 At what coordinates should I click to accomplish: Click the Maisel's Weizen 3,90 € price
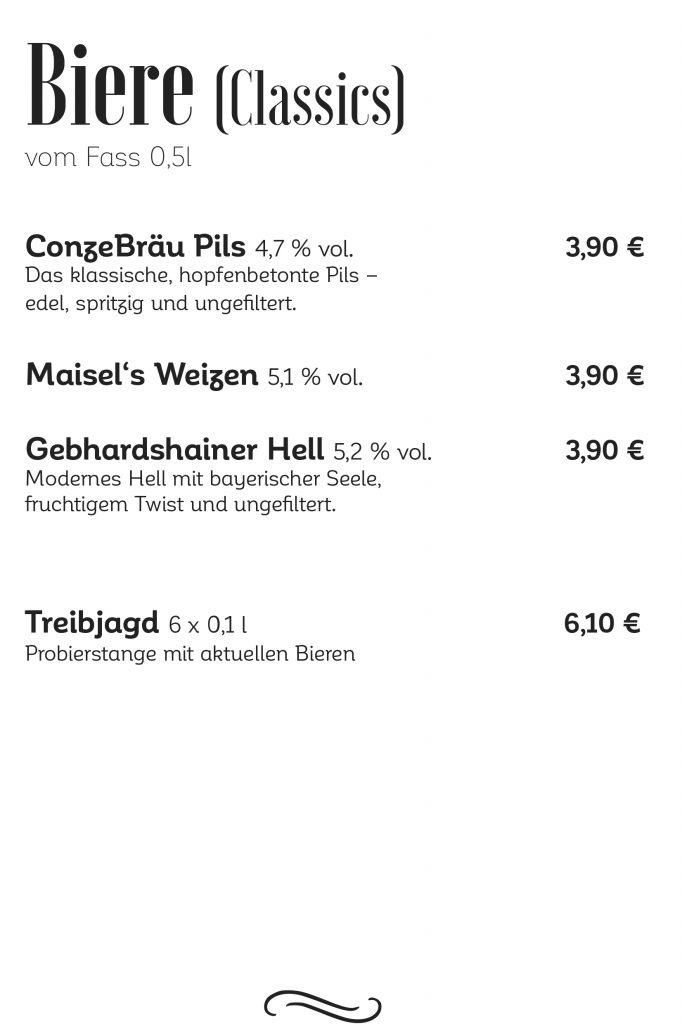[x=604, y=376]
